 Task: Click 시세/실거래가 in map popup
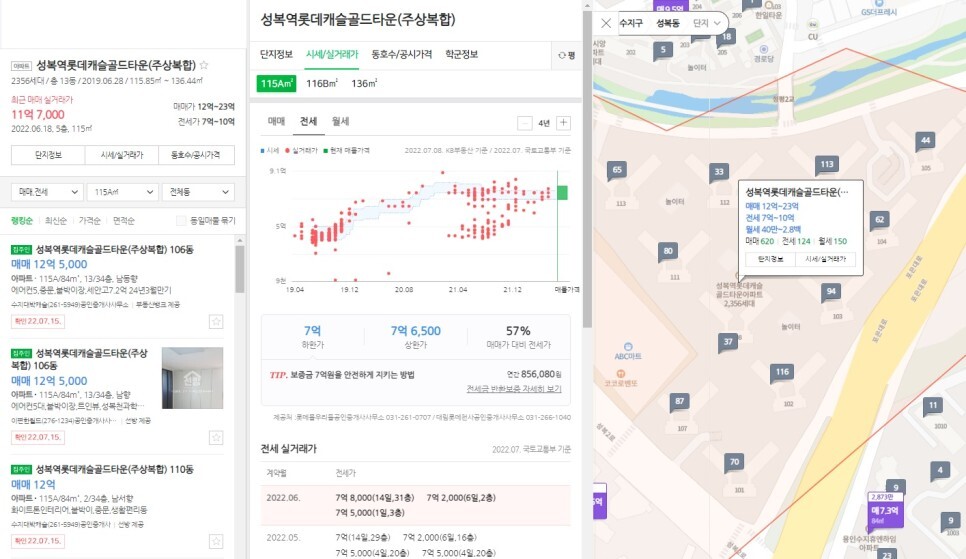[826, 259]
